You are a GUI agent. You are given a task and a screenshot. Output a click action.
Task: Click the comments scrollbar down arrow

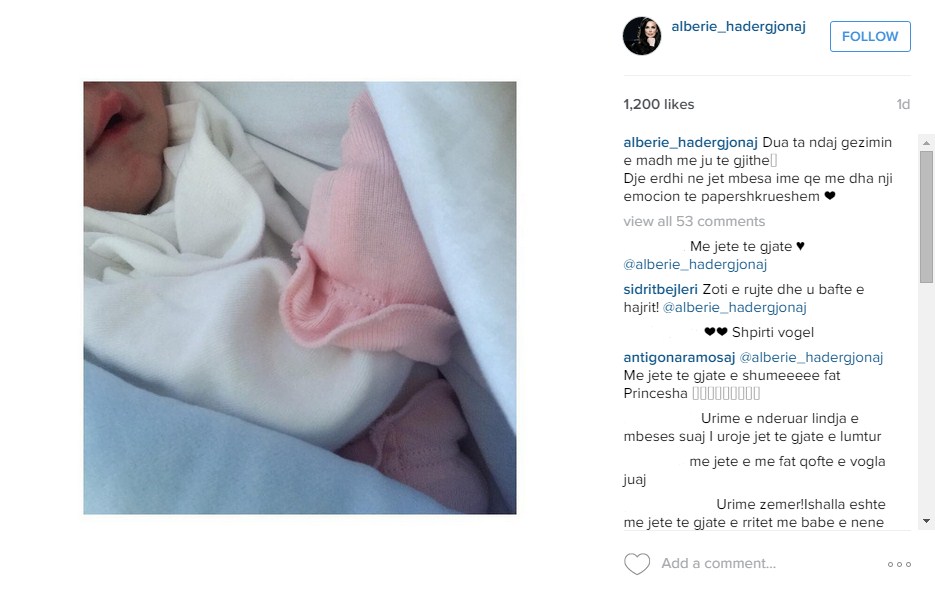click(x=926, y=520)
